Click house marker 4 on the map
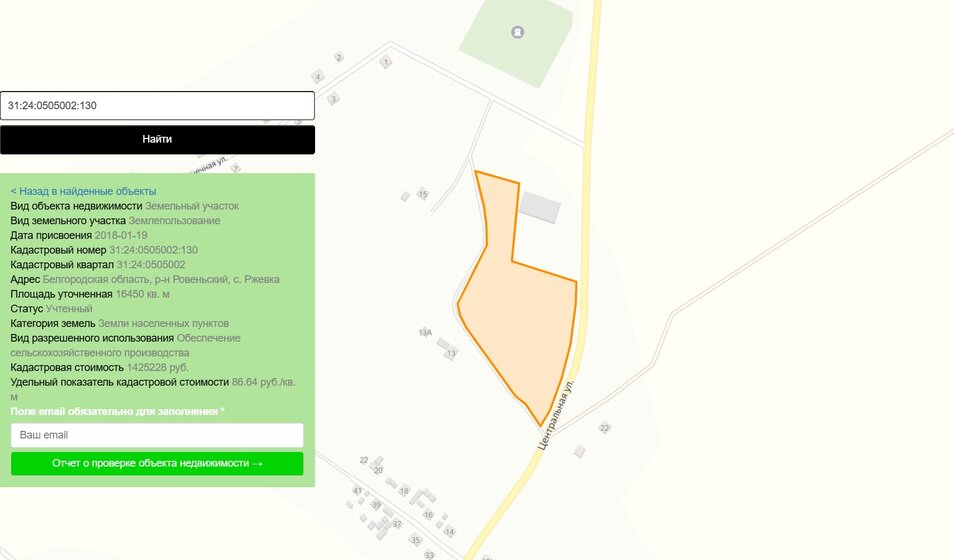 pos(317,77)
